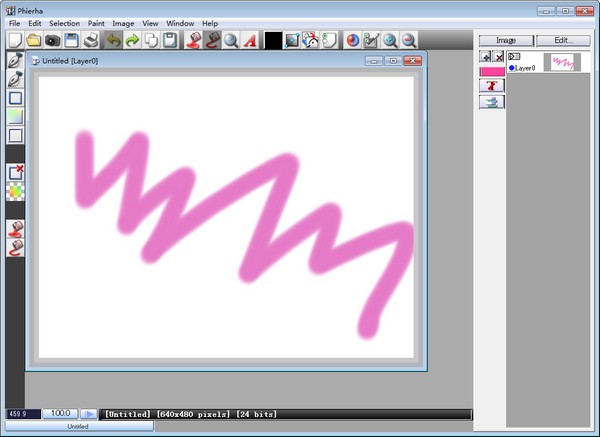Open the Selection menu

click(64, 23)
